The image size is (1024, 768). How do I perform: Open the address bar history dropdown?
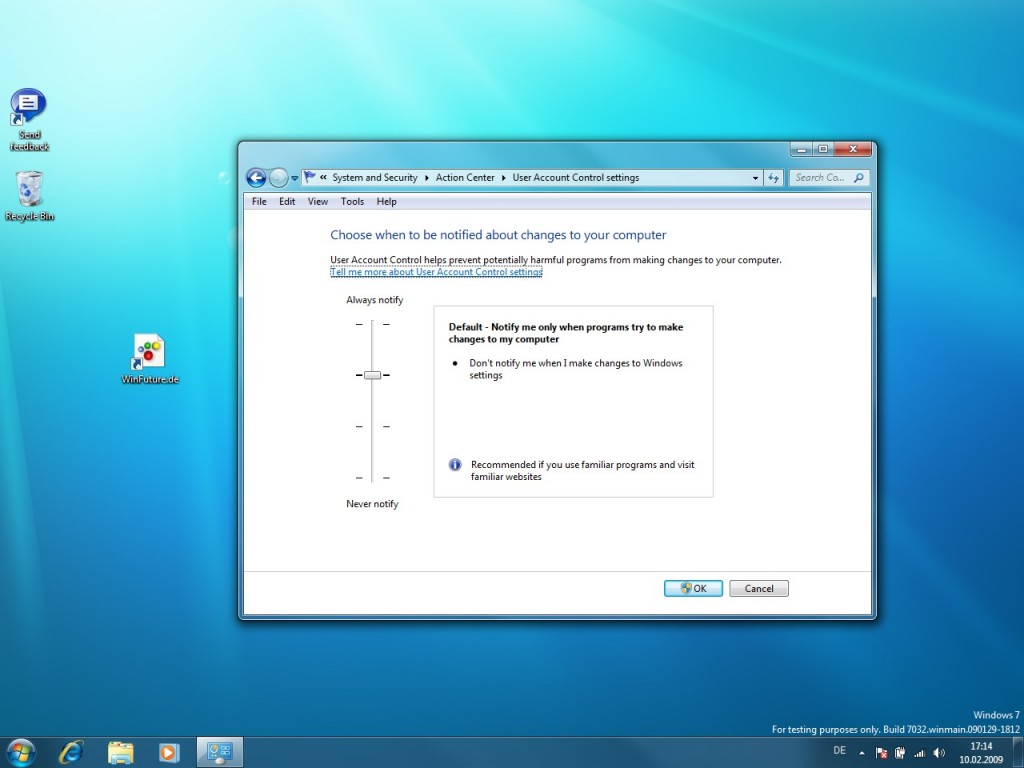point(756,178)
